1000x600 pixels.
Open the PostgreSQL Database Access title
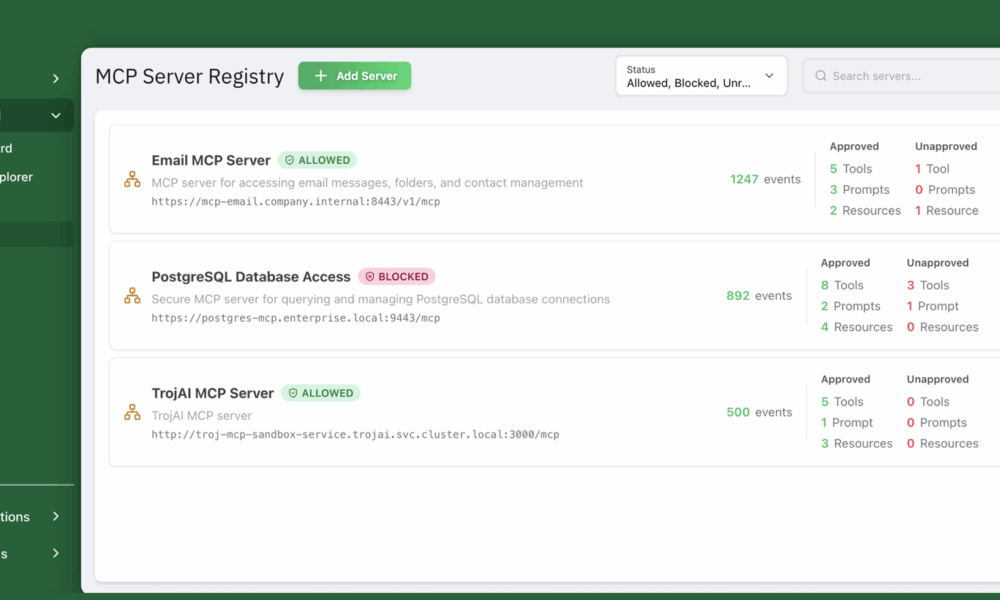click(251, 277)
